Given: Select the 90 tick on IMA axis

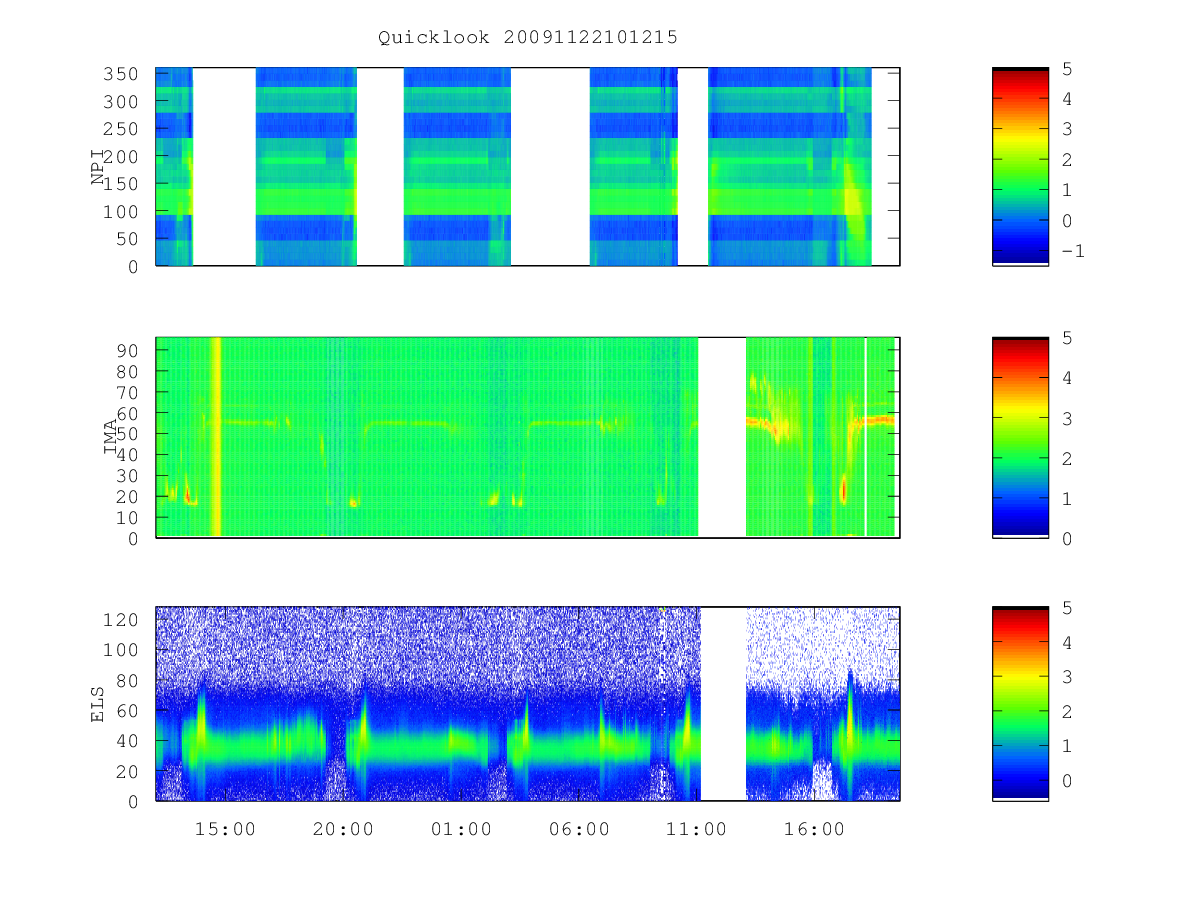Looking at the screenshot, I should [x=128, y=350].
